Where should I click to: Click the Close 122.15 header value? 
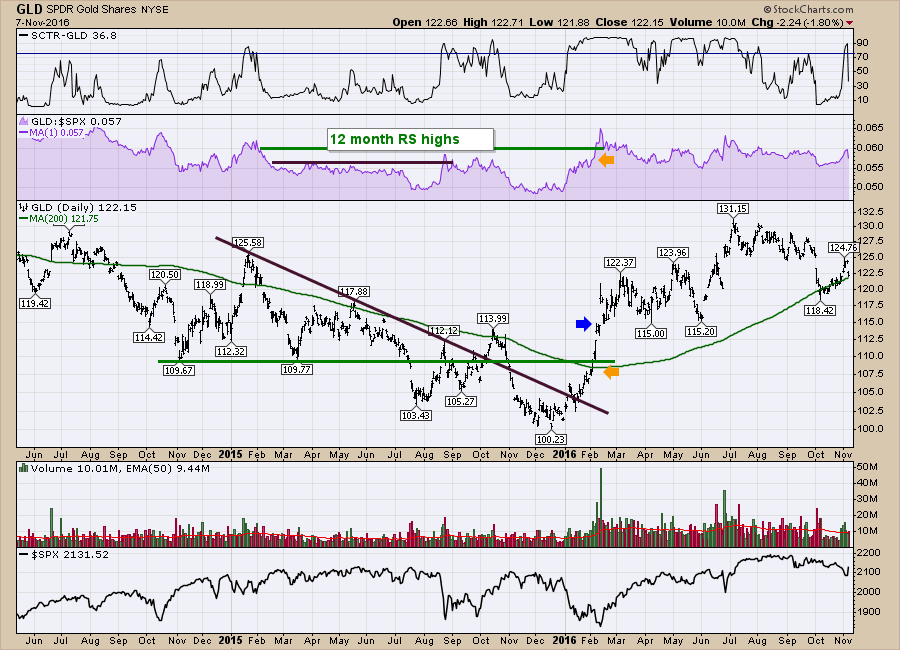pos(629,22)
